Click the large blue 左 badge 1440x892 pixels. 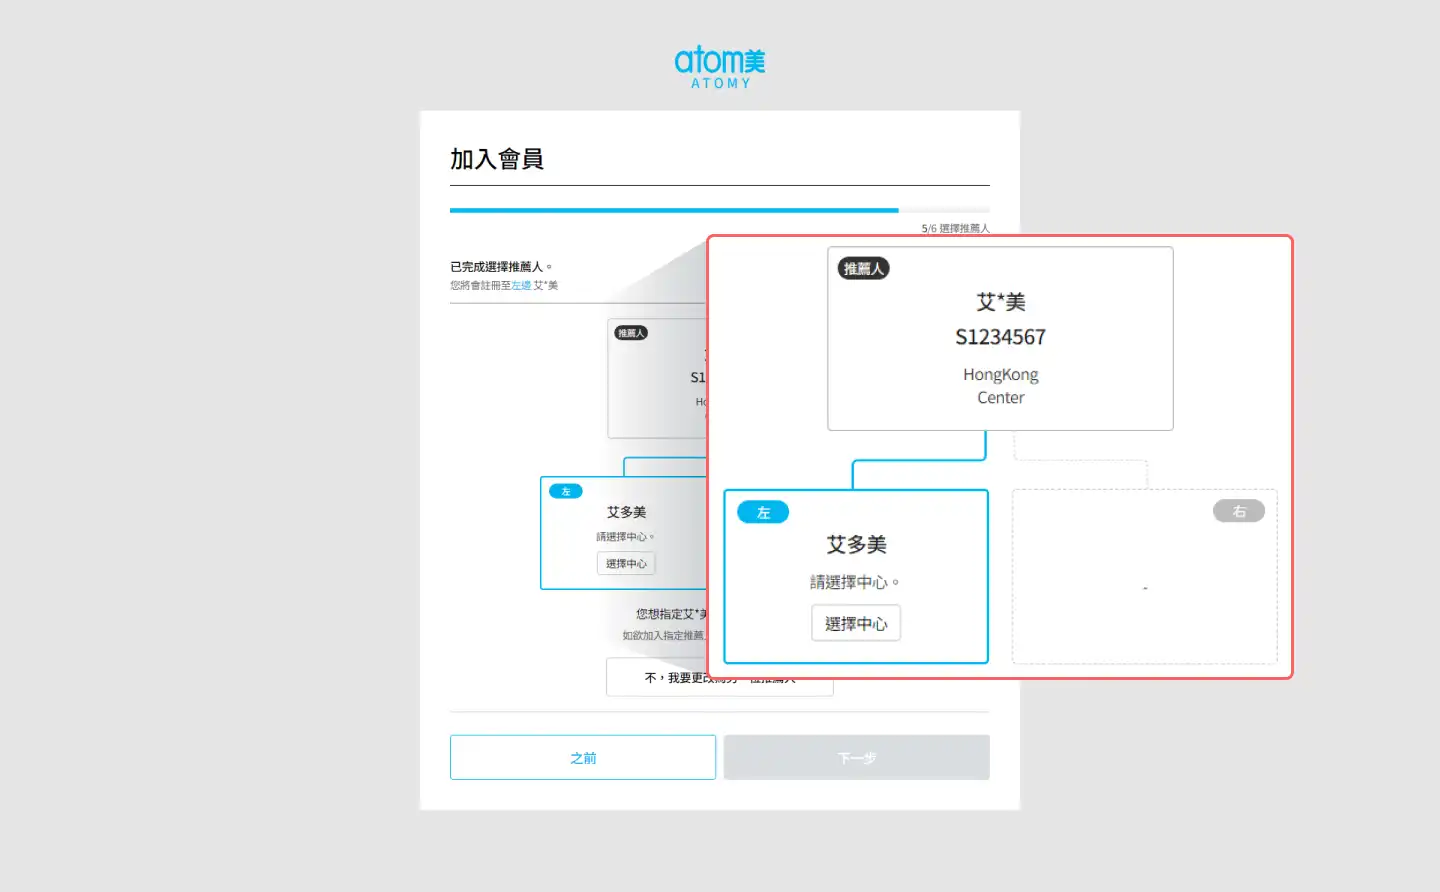coord(763,512)
